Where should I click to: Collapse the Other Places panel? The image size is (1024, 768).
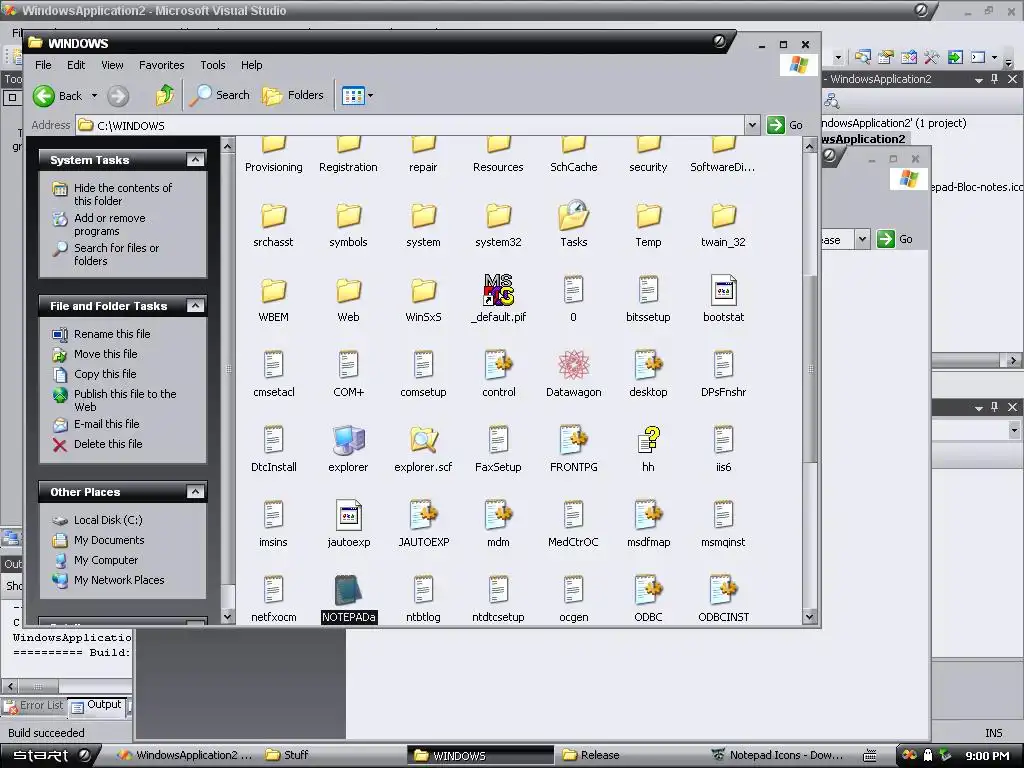click(x=195, y=492)
